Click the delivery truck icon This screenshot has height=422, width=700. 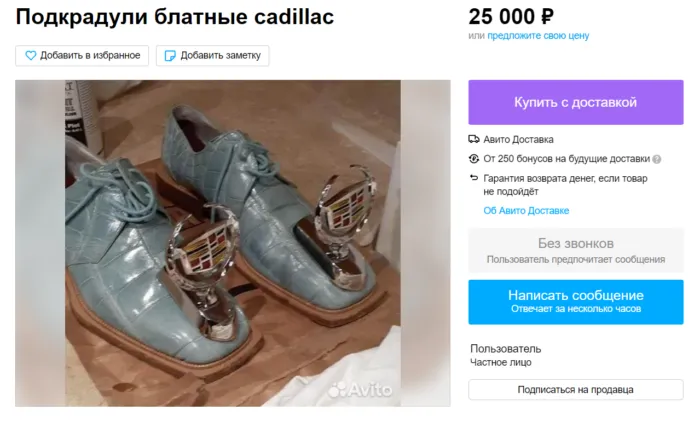(x=474, y=139)
